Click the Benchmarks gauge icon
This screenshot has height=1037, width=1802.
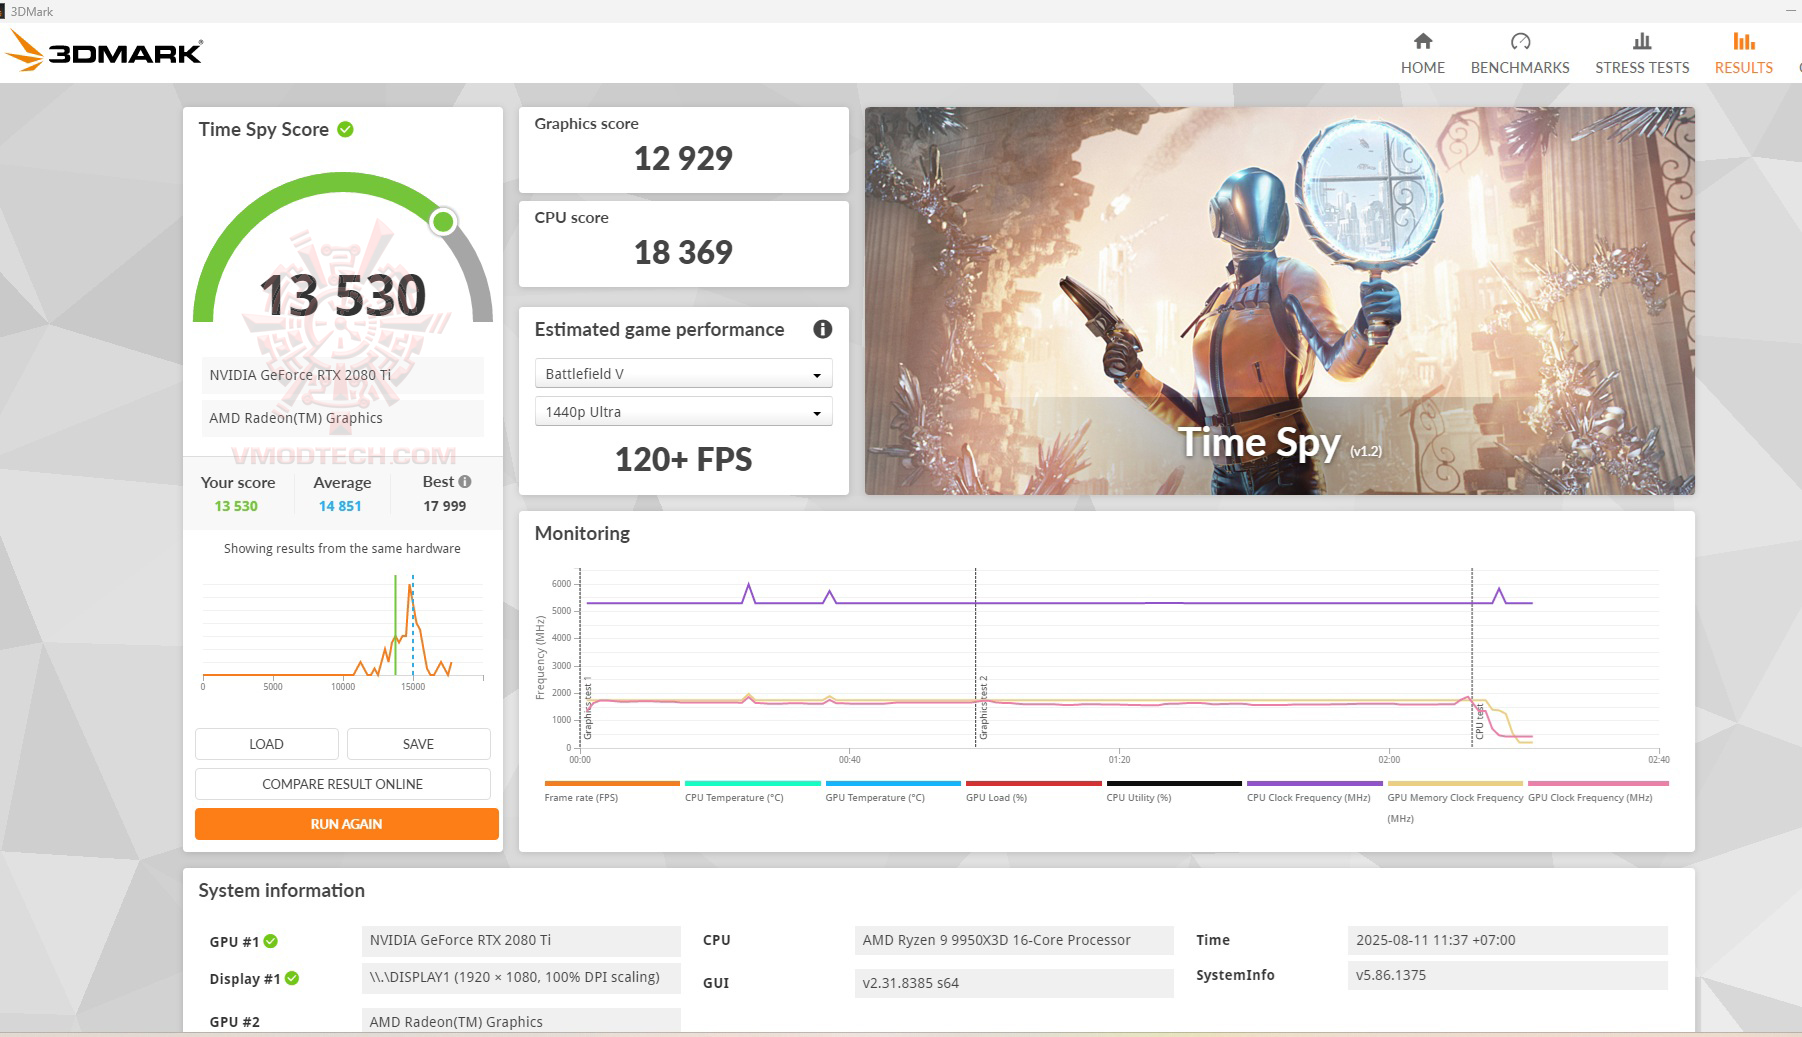pos(1520,42)
